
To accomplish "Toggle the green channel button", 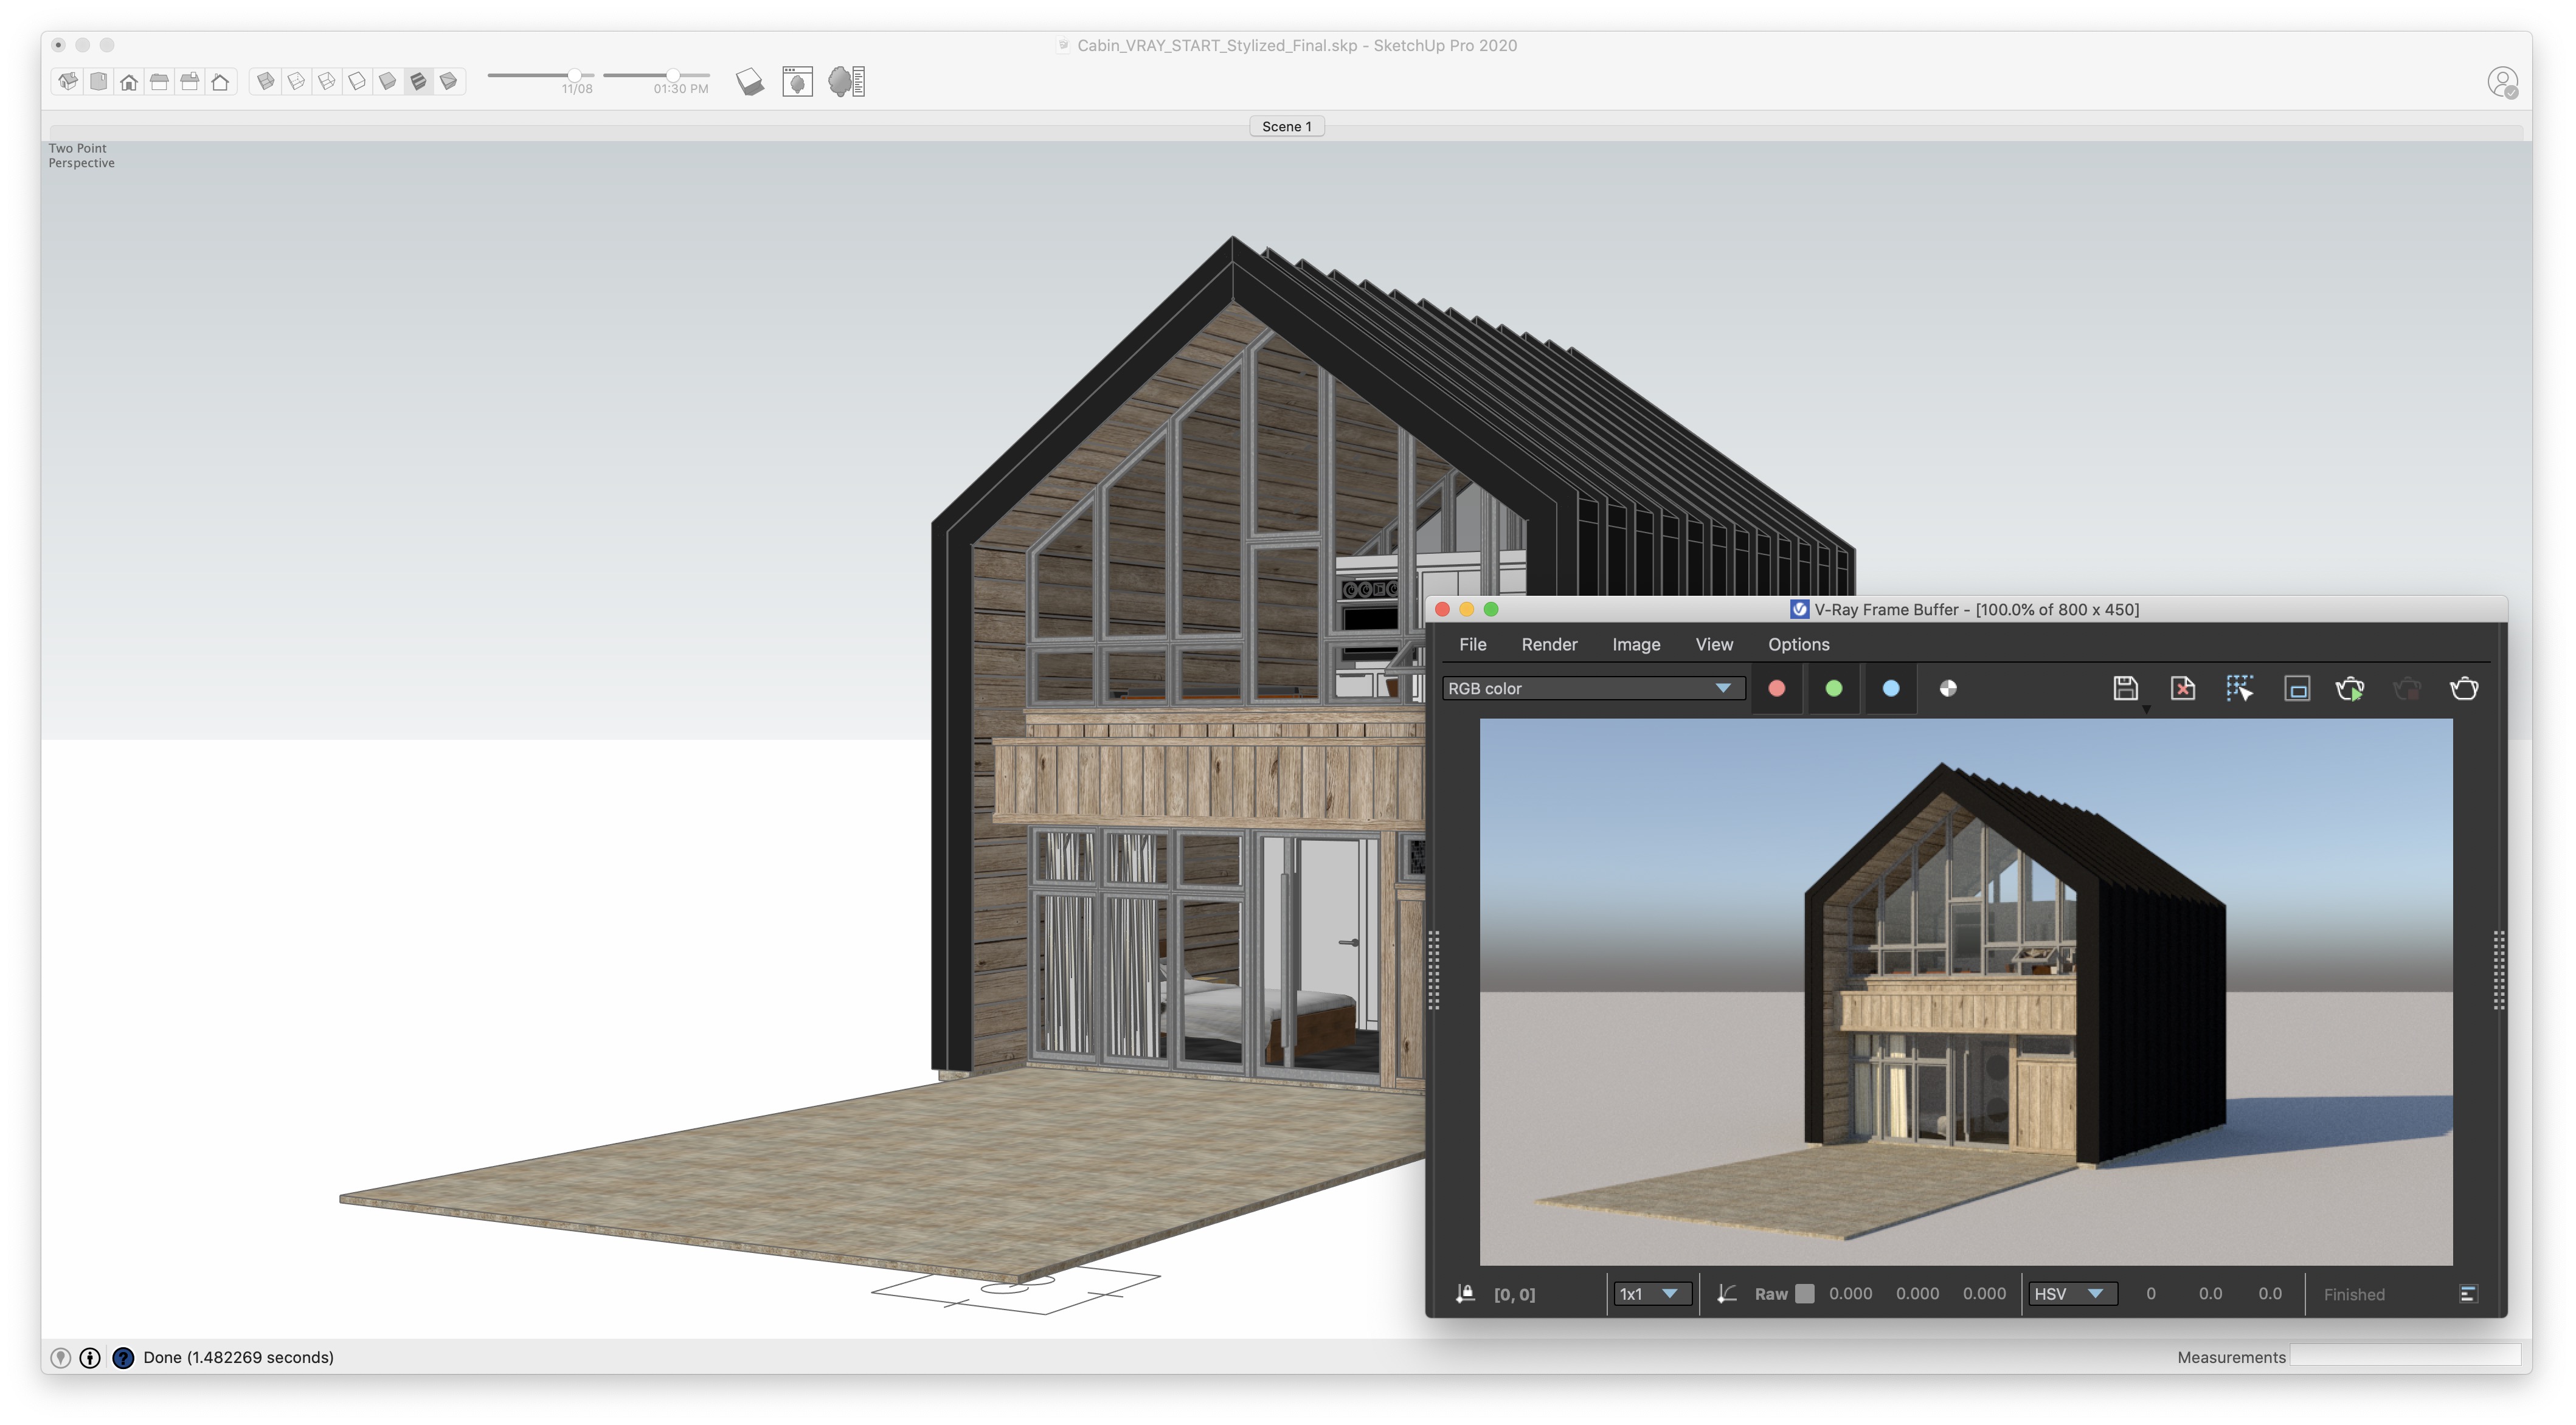I will coord(1833,688).
